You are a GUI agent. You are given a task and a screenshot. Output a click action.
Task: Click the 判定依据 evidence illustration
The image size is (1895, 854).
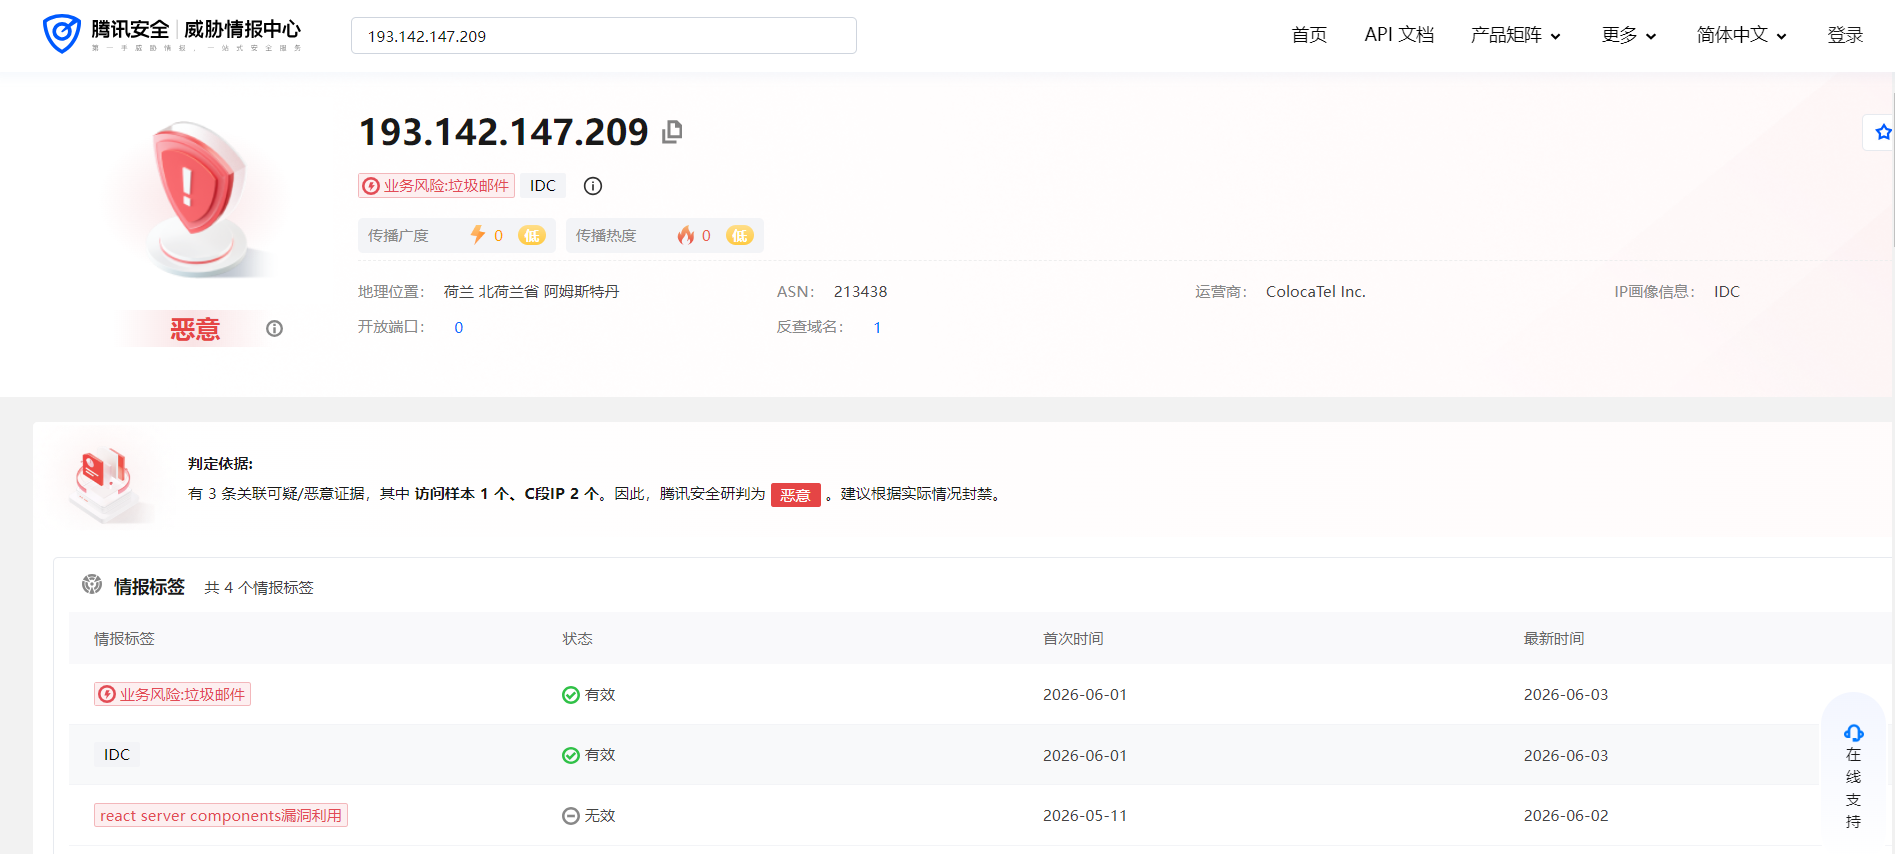tap(105, 483)
